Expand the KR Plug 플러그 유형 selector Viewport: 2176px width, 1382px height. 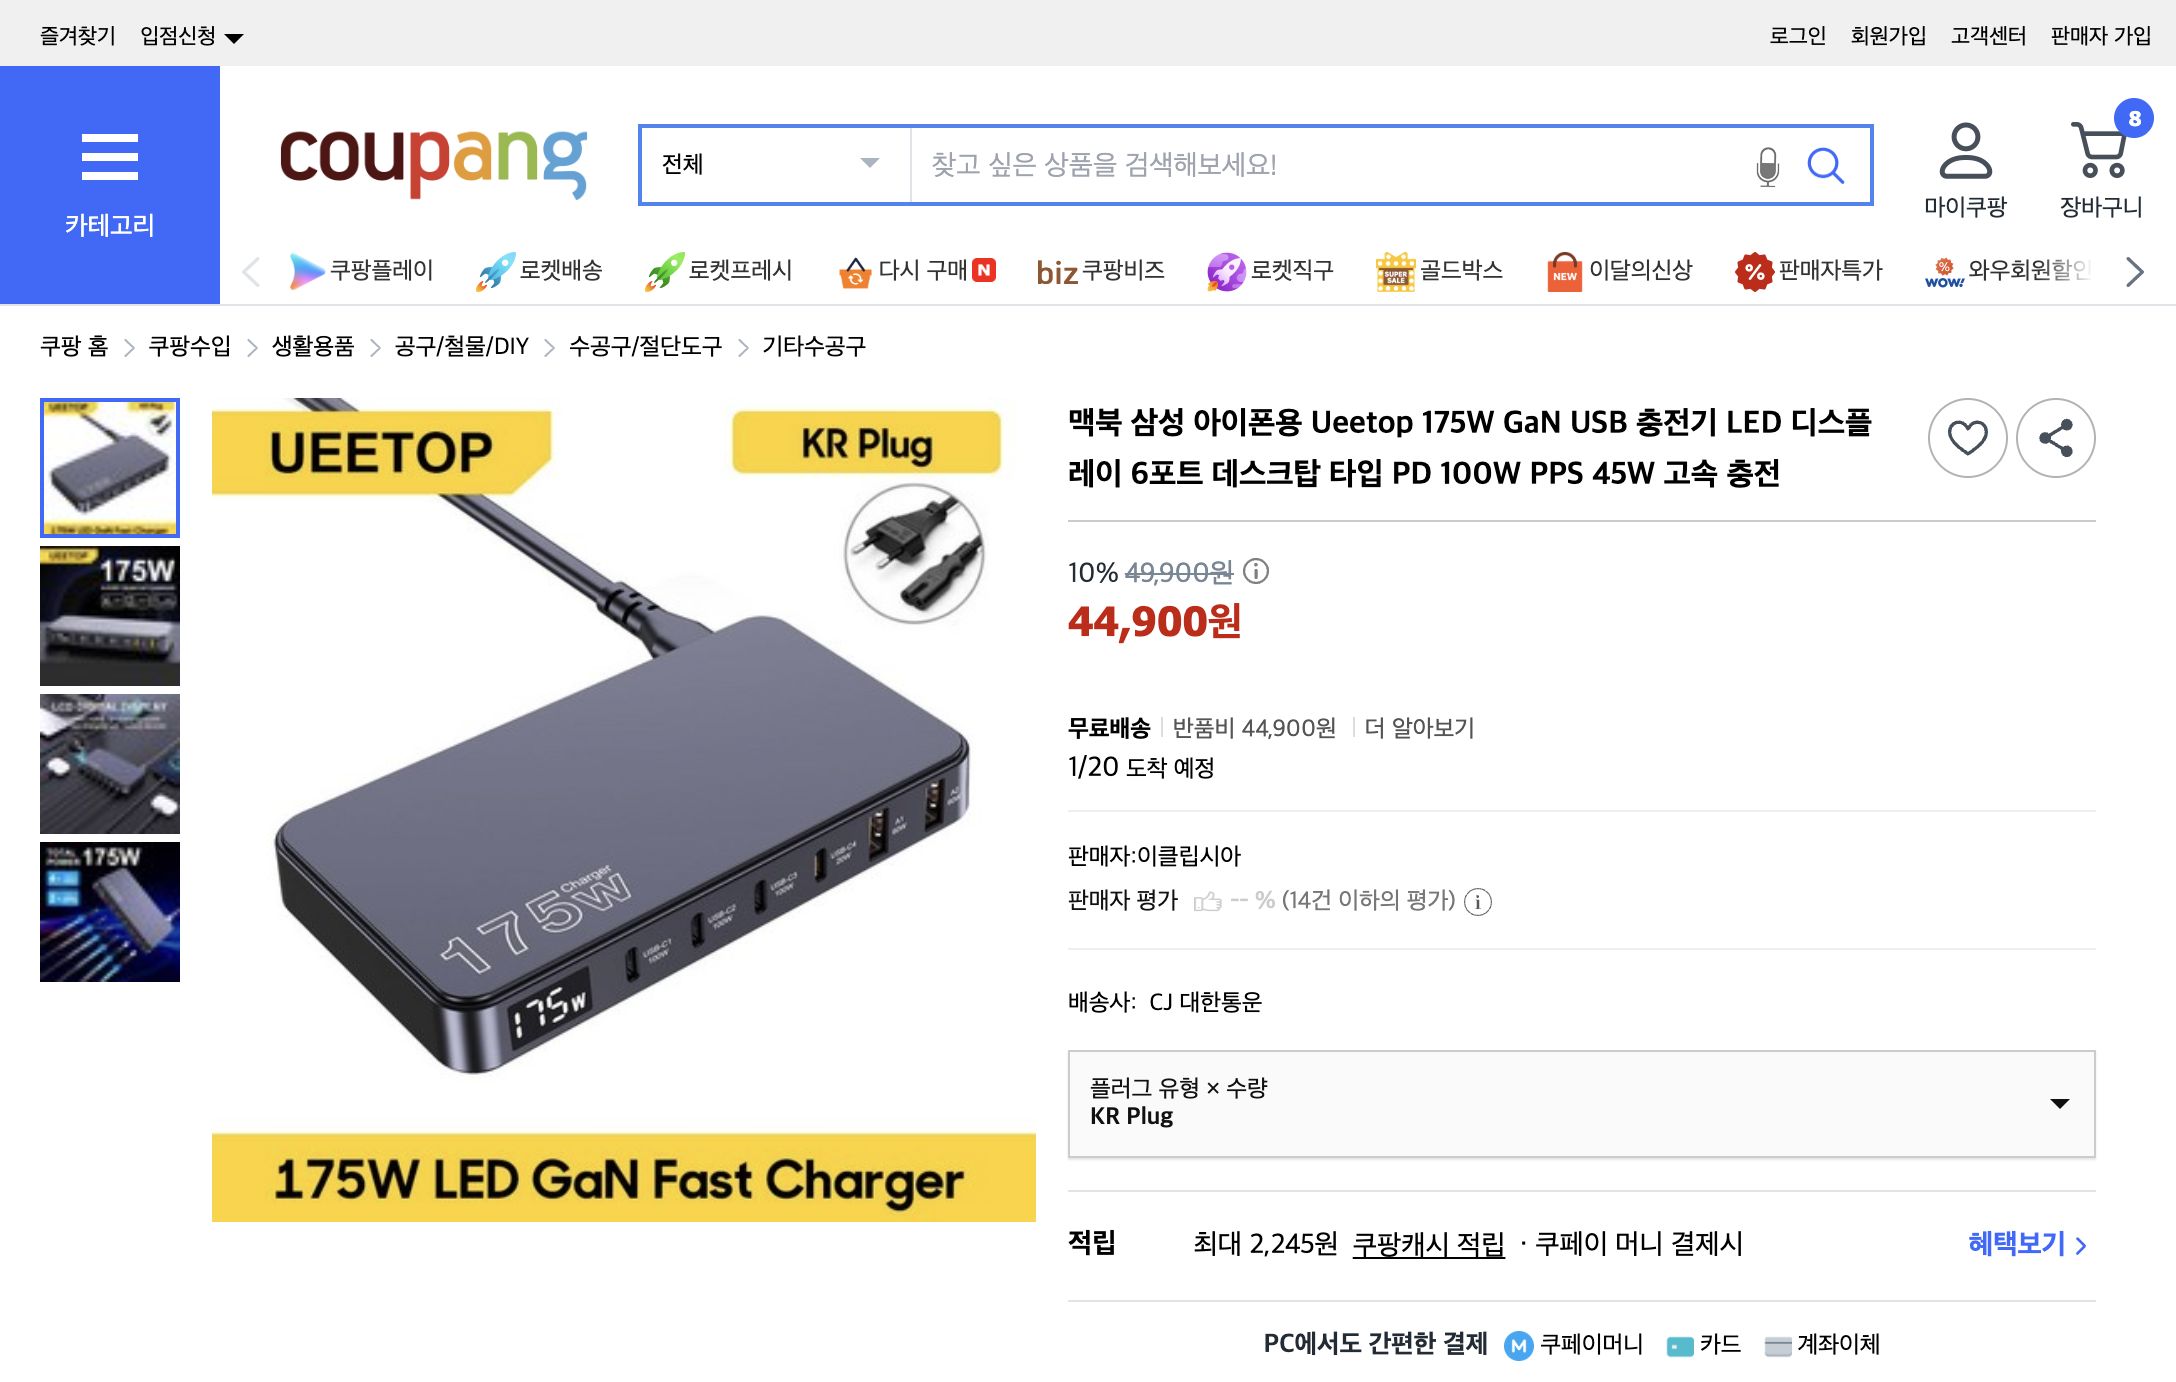click(x=2056, y=1105)
